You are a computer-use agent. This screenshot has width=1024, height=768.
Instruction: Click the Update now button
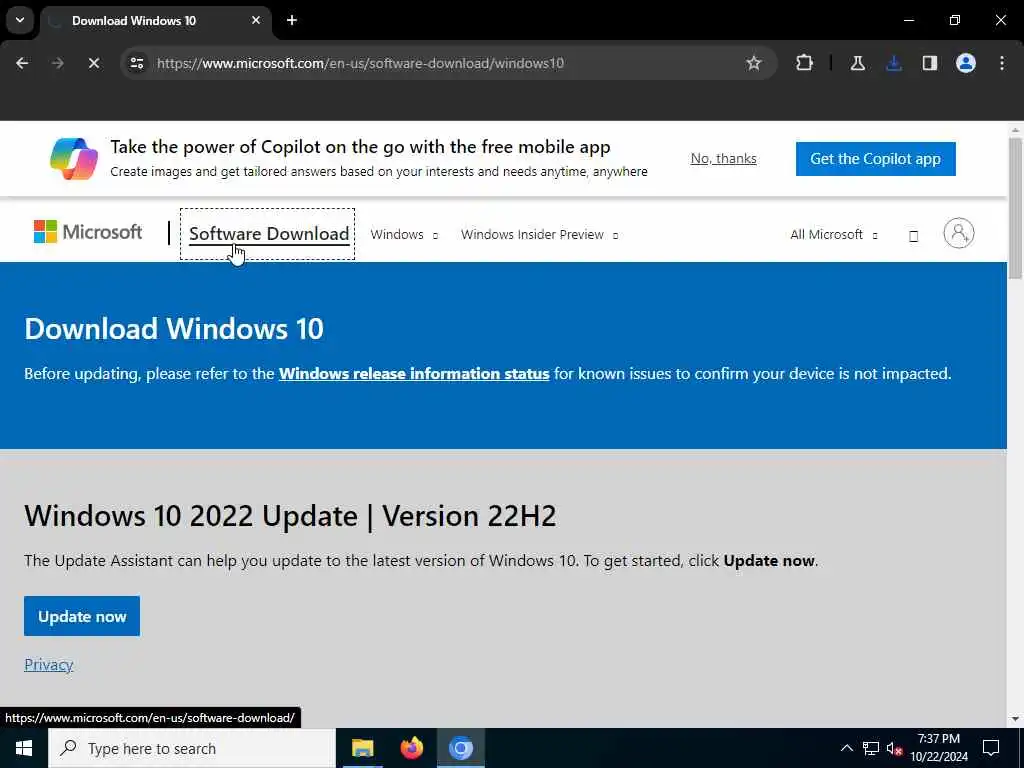(x=82, y=616)
